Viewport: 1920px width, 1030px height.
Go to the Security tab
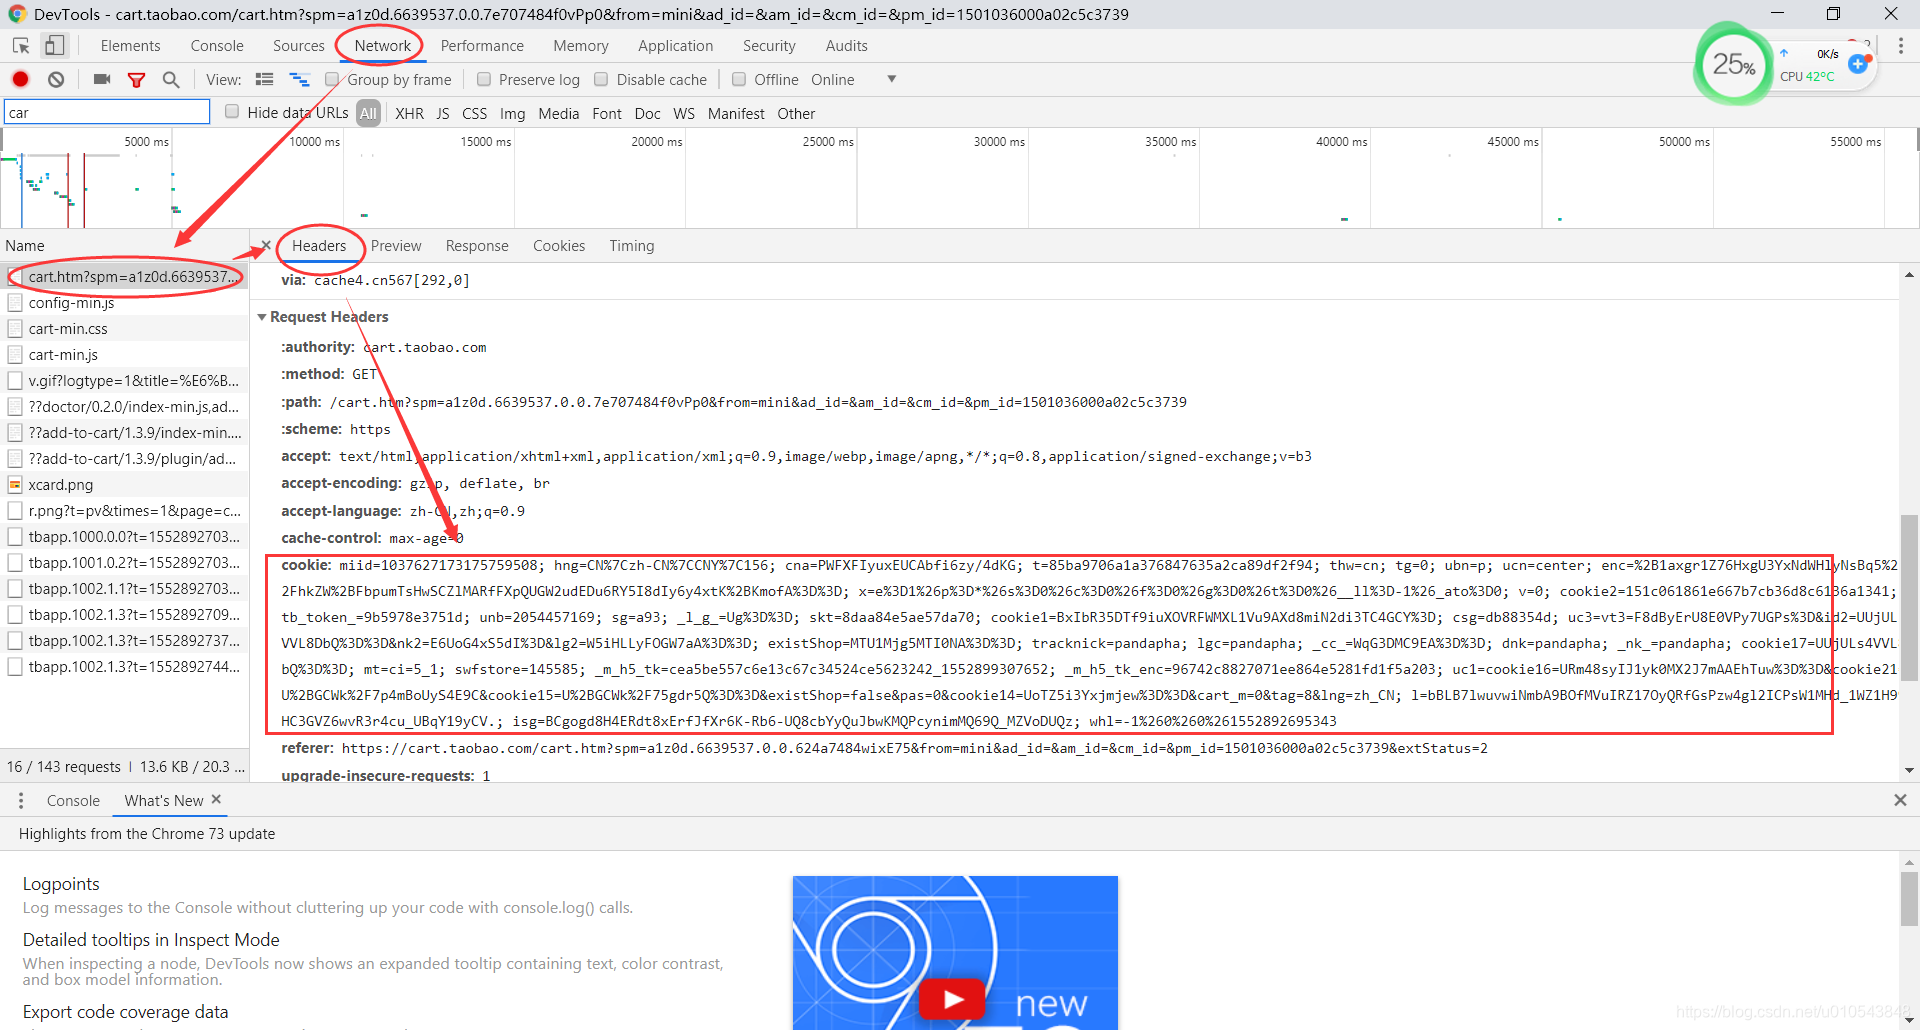(769, 46)
